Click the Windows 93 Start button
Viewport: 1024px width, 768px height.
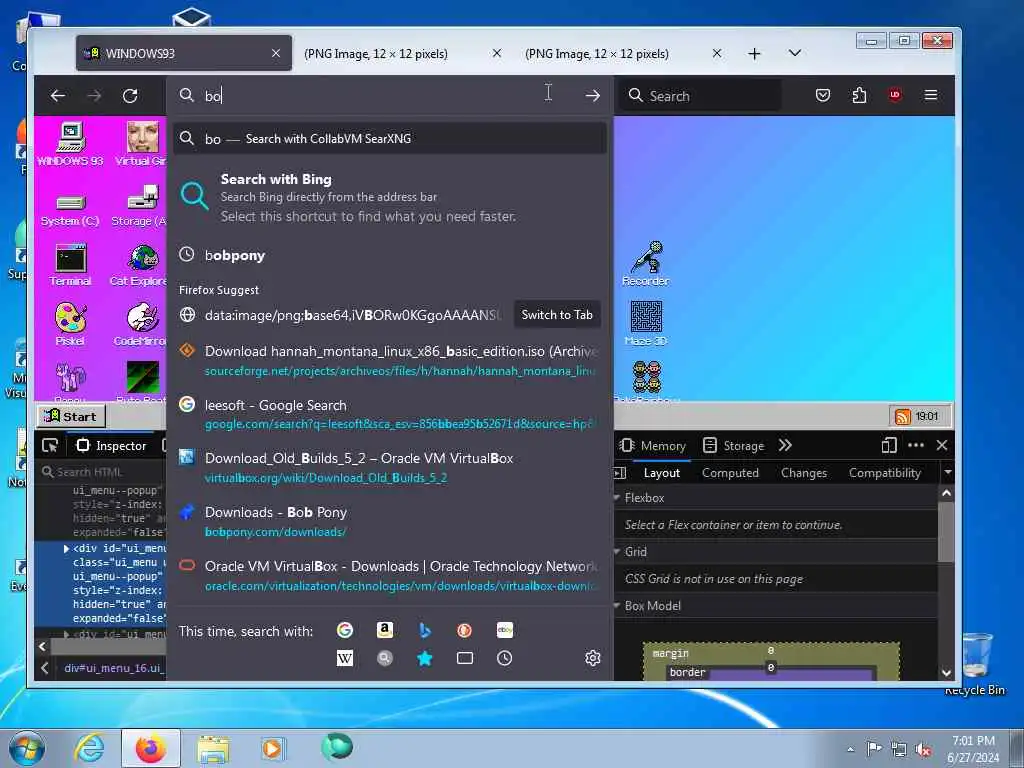pos(71,416)
